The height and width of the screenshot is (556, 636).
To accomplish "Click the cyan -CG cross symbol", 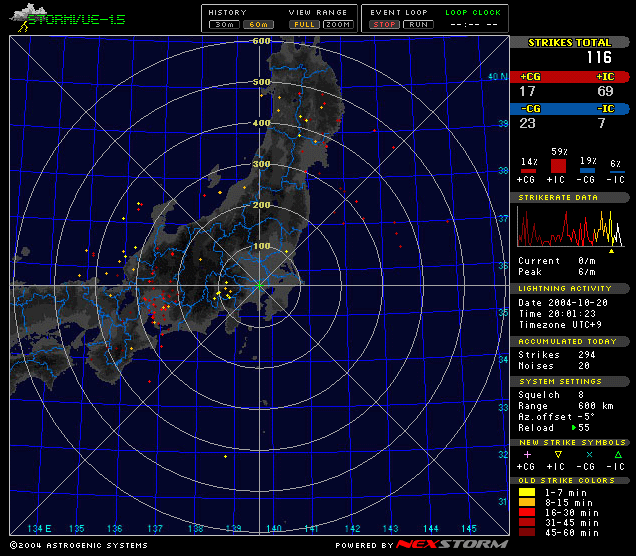I will (x=589, y=455).
